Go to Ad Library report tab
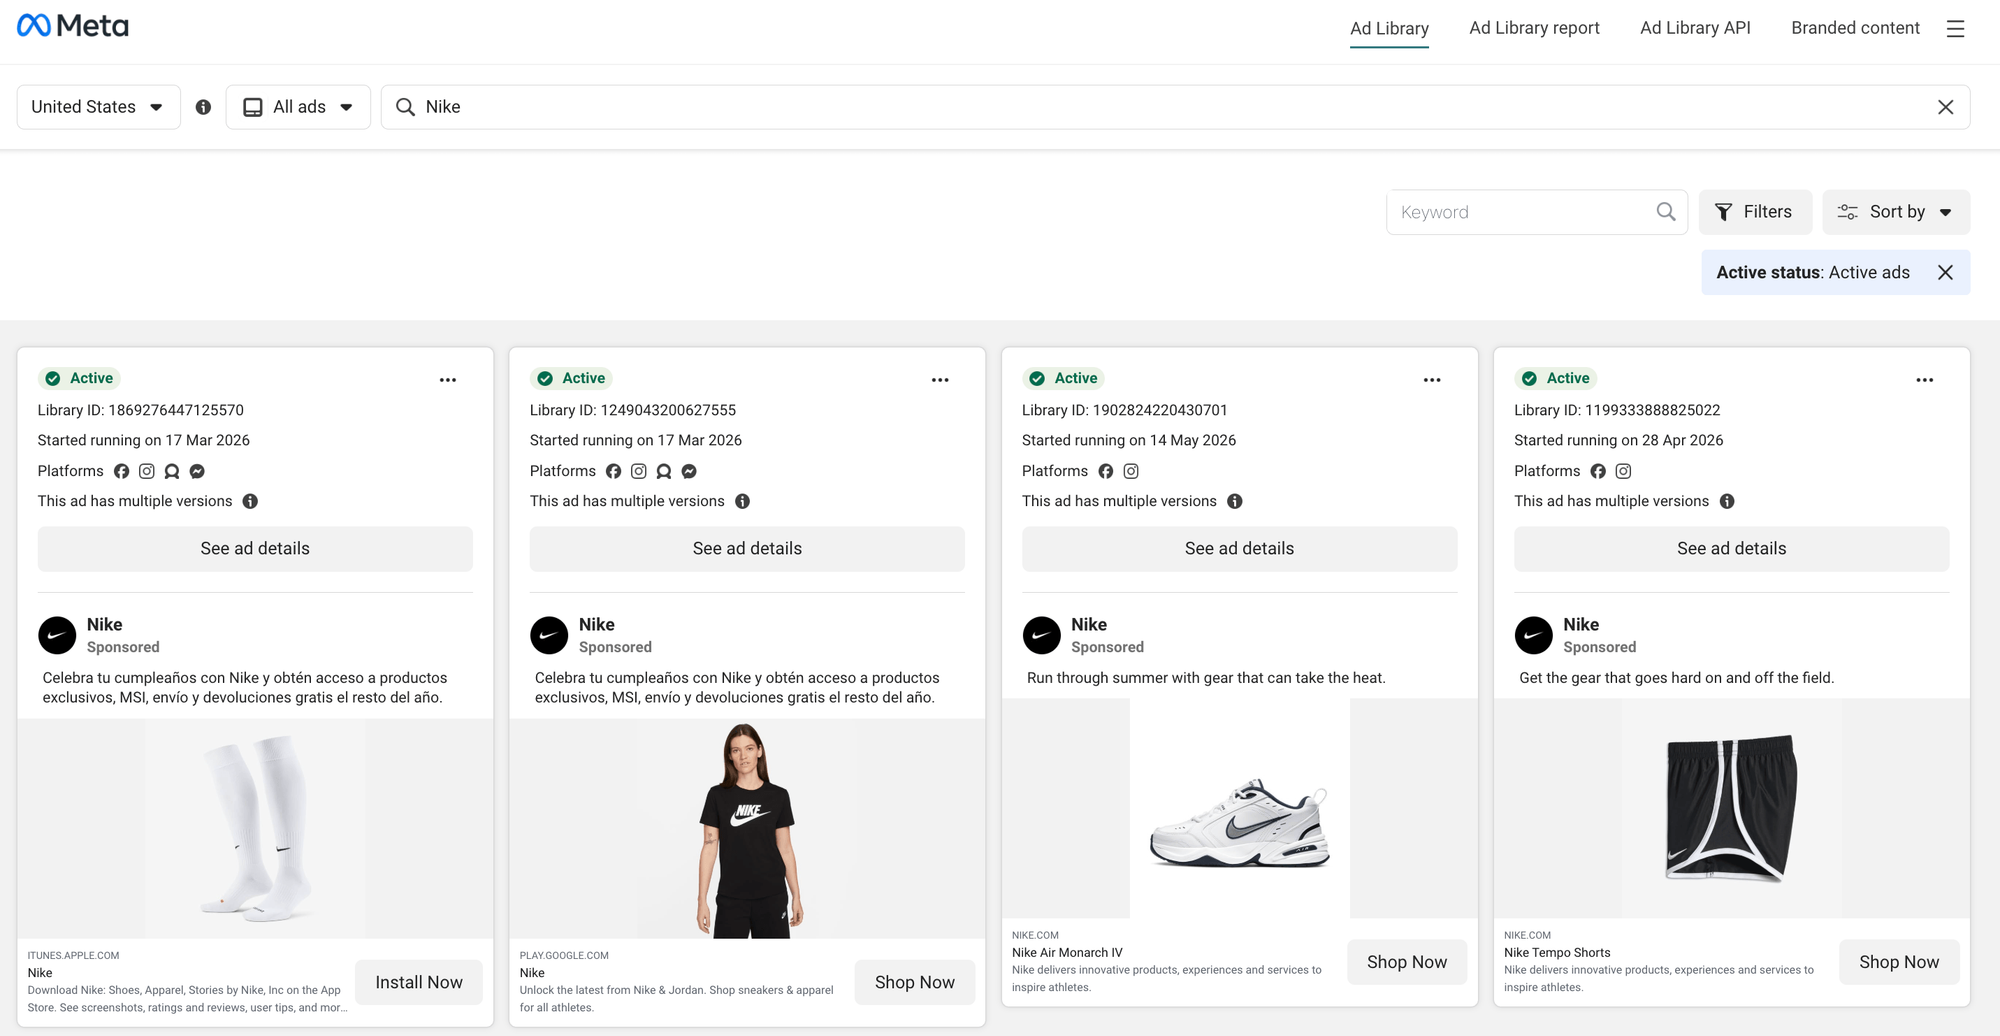 tap(1534, 28)
